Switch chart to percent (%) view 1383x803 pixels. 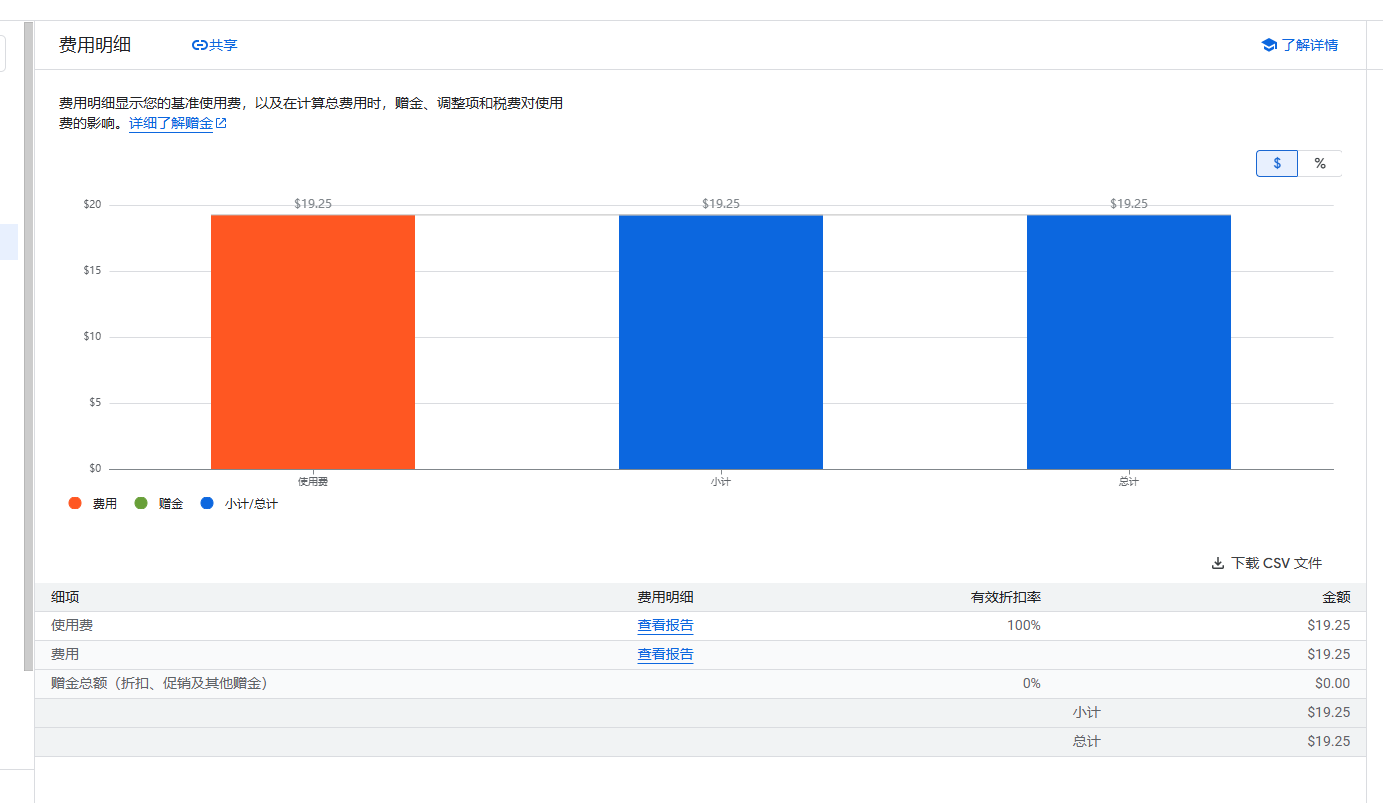(1320, 164)
